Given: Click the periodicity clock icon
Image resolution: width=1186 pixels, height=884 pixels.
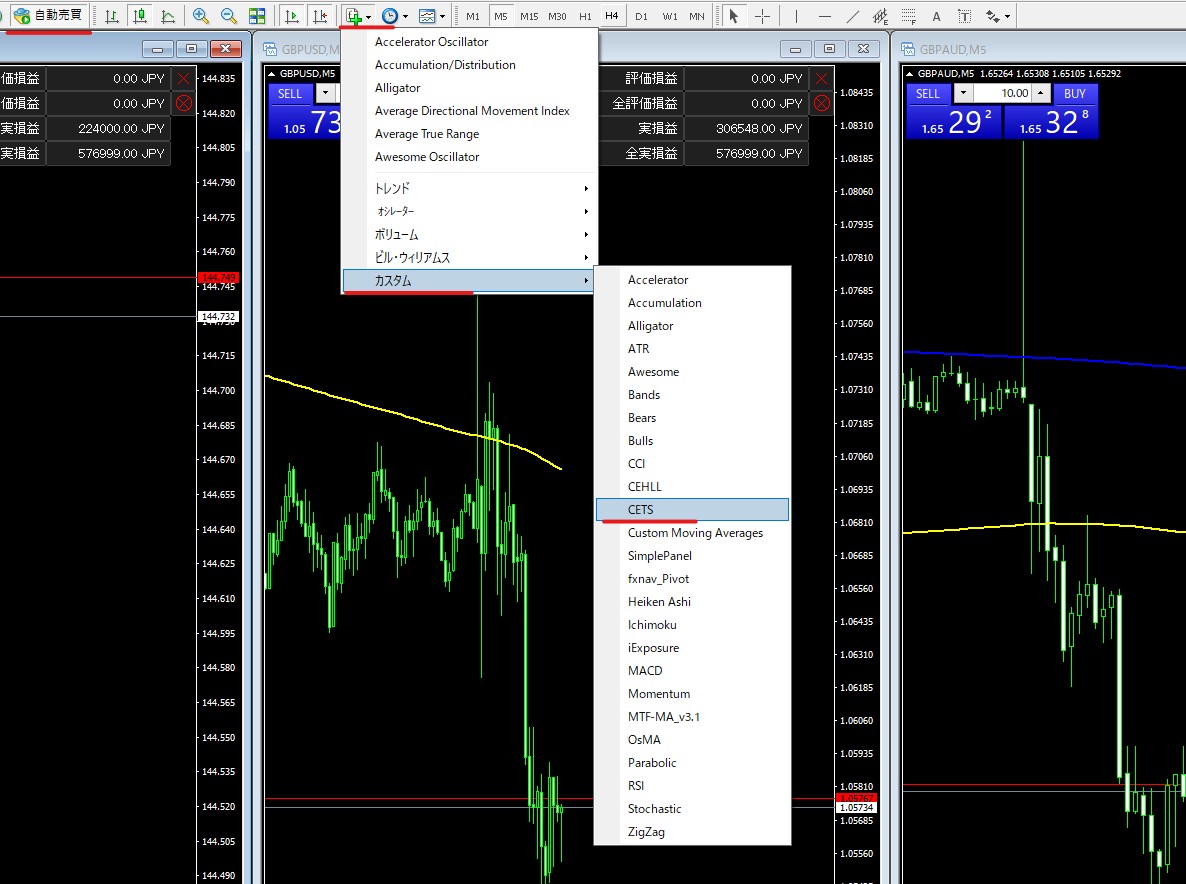Looking at the screenshot, I should tap(390, 16).
